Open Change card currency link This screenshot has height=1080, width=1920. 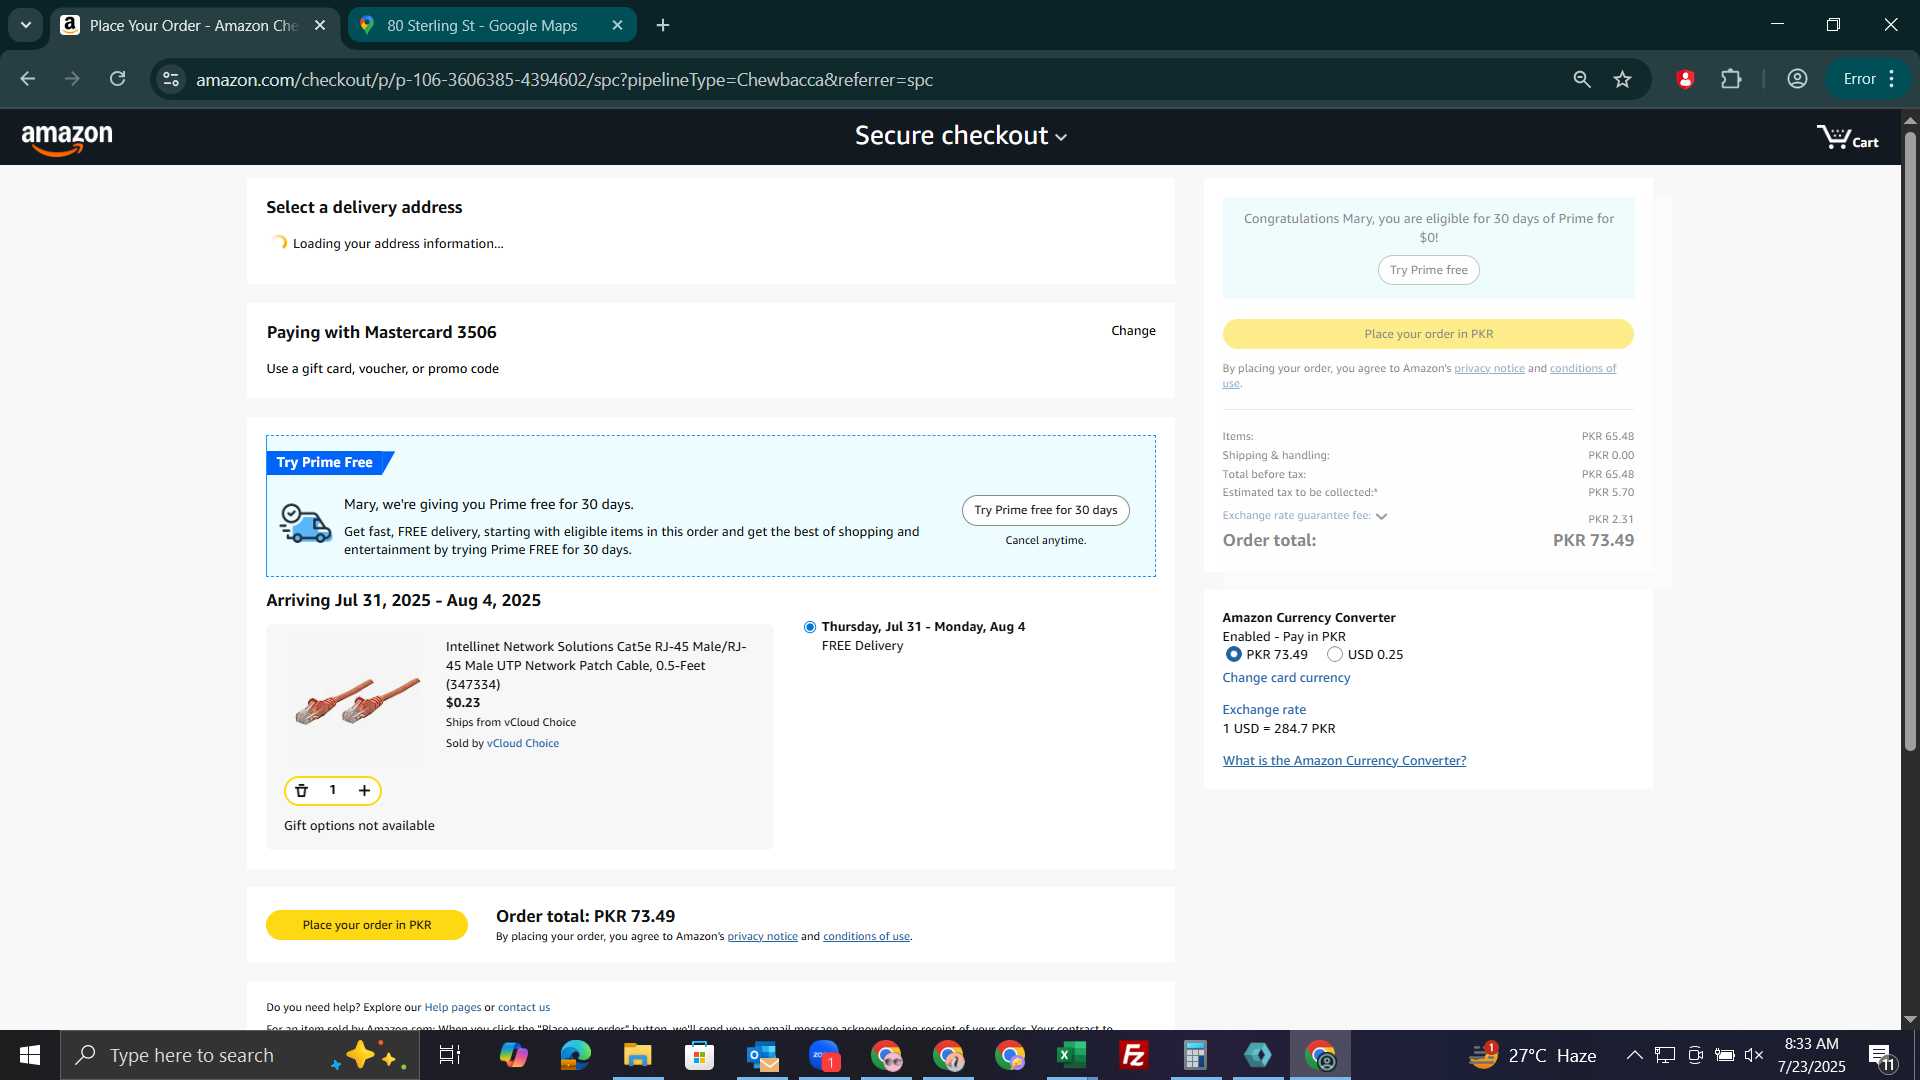[1286, 678]
